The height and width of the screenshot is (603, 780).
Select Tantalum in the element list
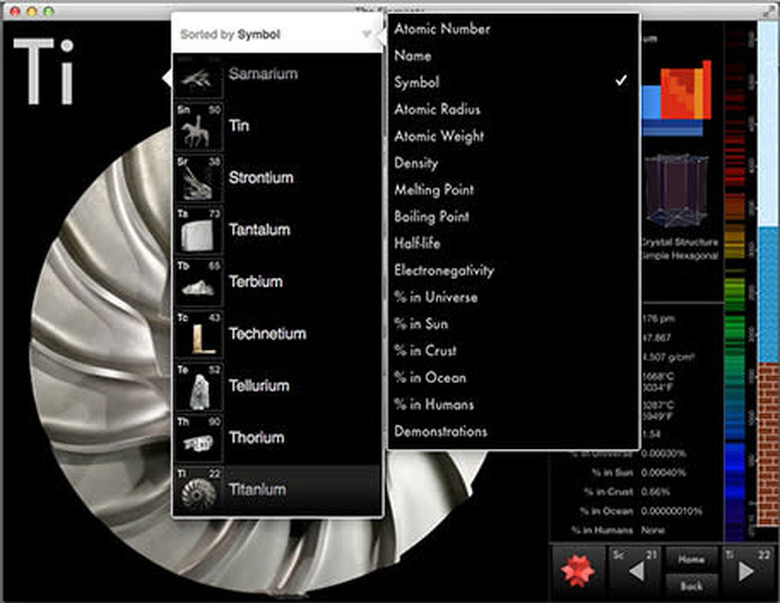[277, 230]
